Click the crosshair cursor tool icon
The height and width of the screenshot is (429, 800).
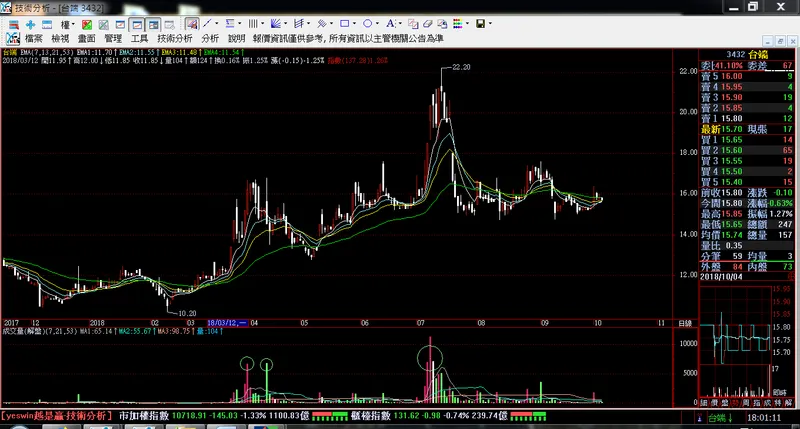(30, 23)
